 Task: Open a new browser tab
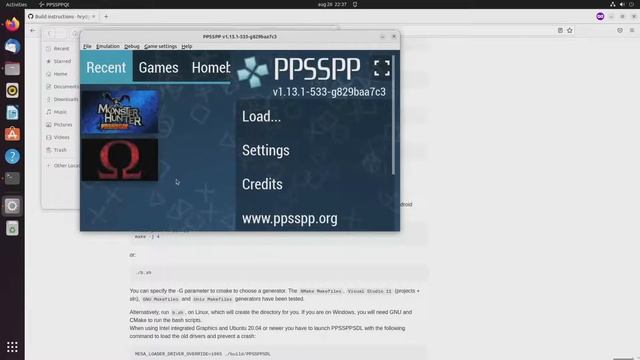point(106,17)
